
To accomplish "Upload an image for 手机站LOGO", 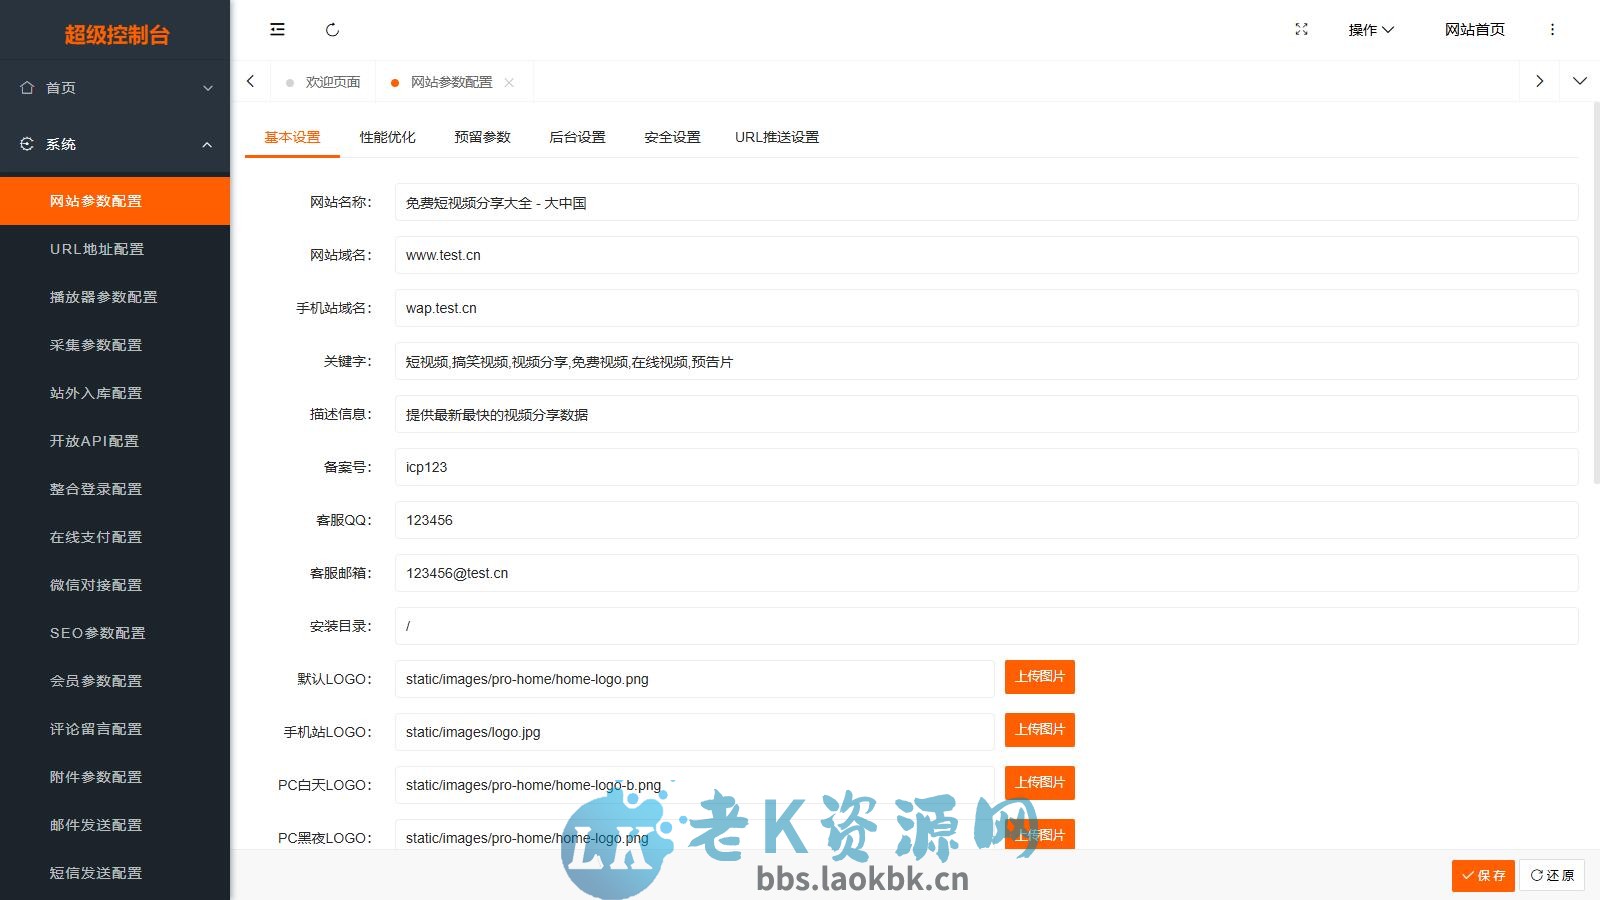I will coord(1039,730).
